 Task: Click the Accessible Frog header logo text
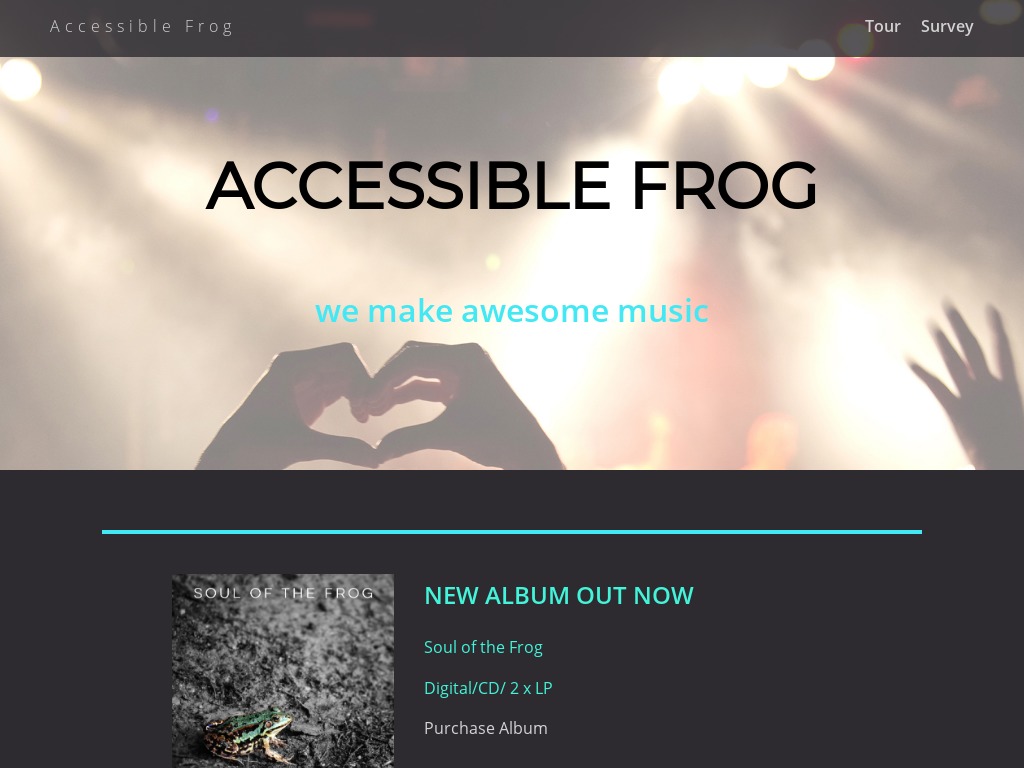tap(142, 26)
